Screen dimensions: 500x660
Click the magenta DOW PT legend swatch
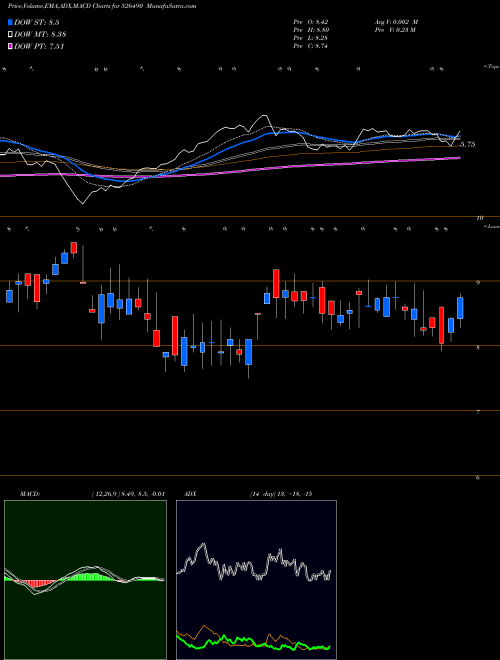(x=10, y=47)
